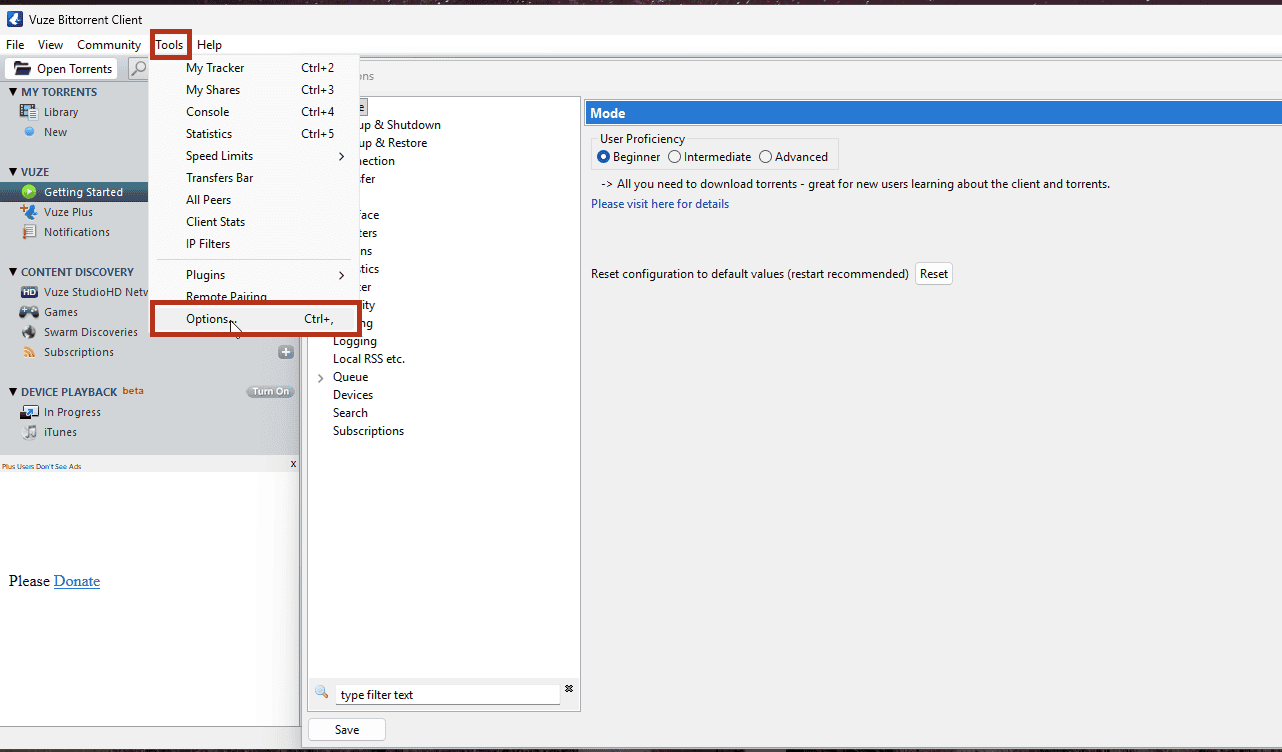Viewport: 1282px width, 752px height.
Task: Click the Vuze app icon in title bar
Action: [15, 19]
